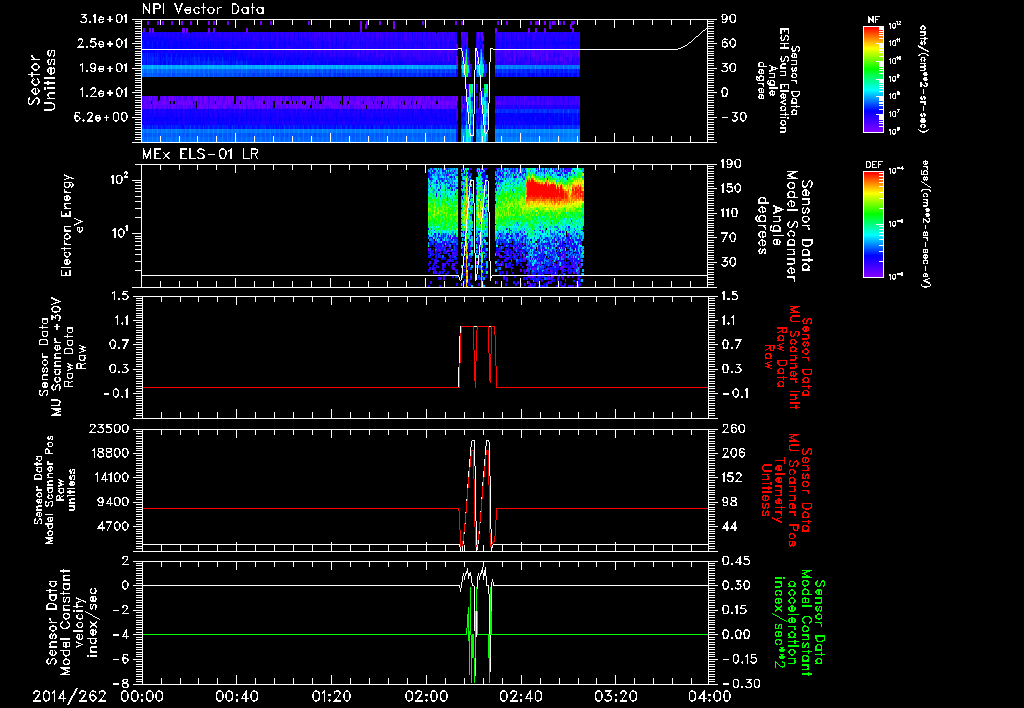This screenshot has width=1024, height=708.
Task: Click the "ESH Sun Elevation Angle" axis label
Action: 778,80
